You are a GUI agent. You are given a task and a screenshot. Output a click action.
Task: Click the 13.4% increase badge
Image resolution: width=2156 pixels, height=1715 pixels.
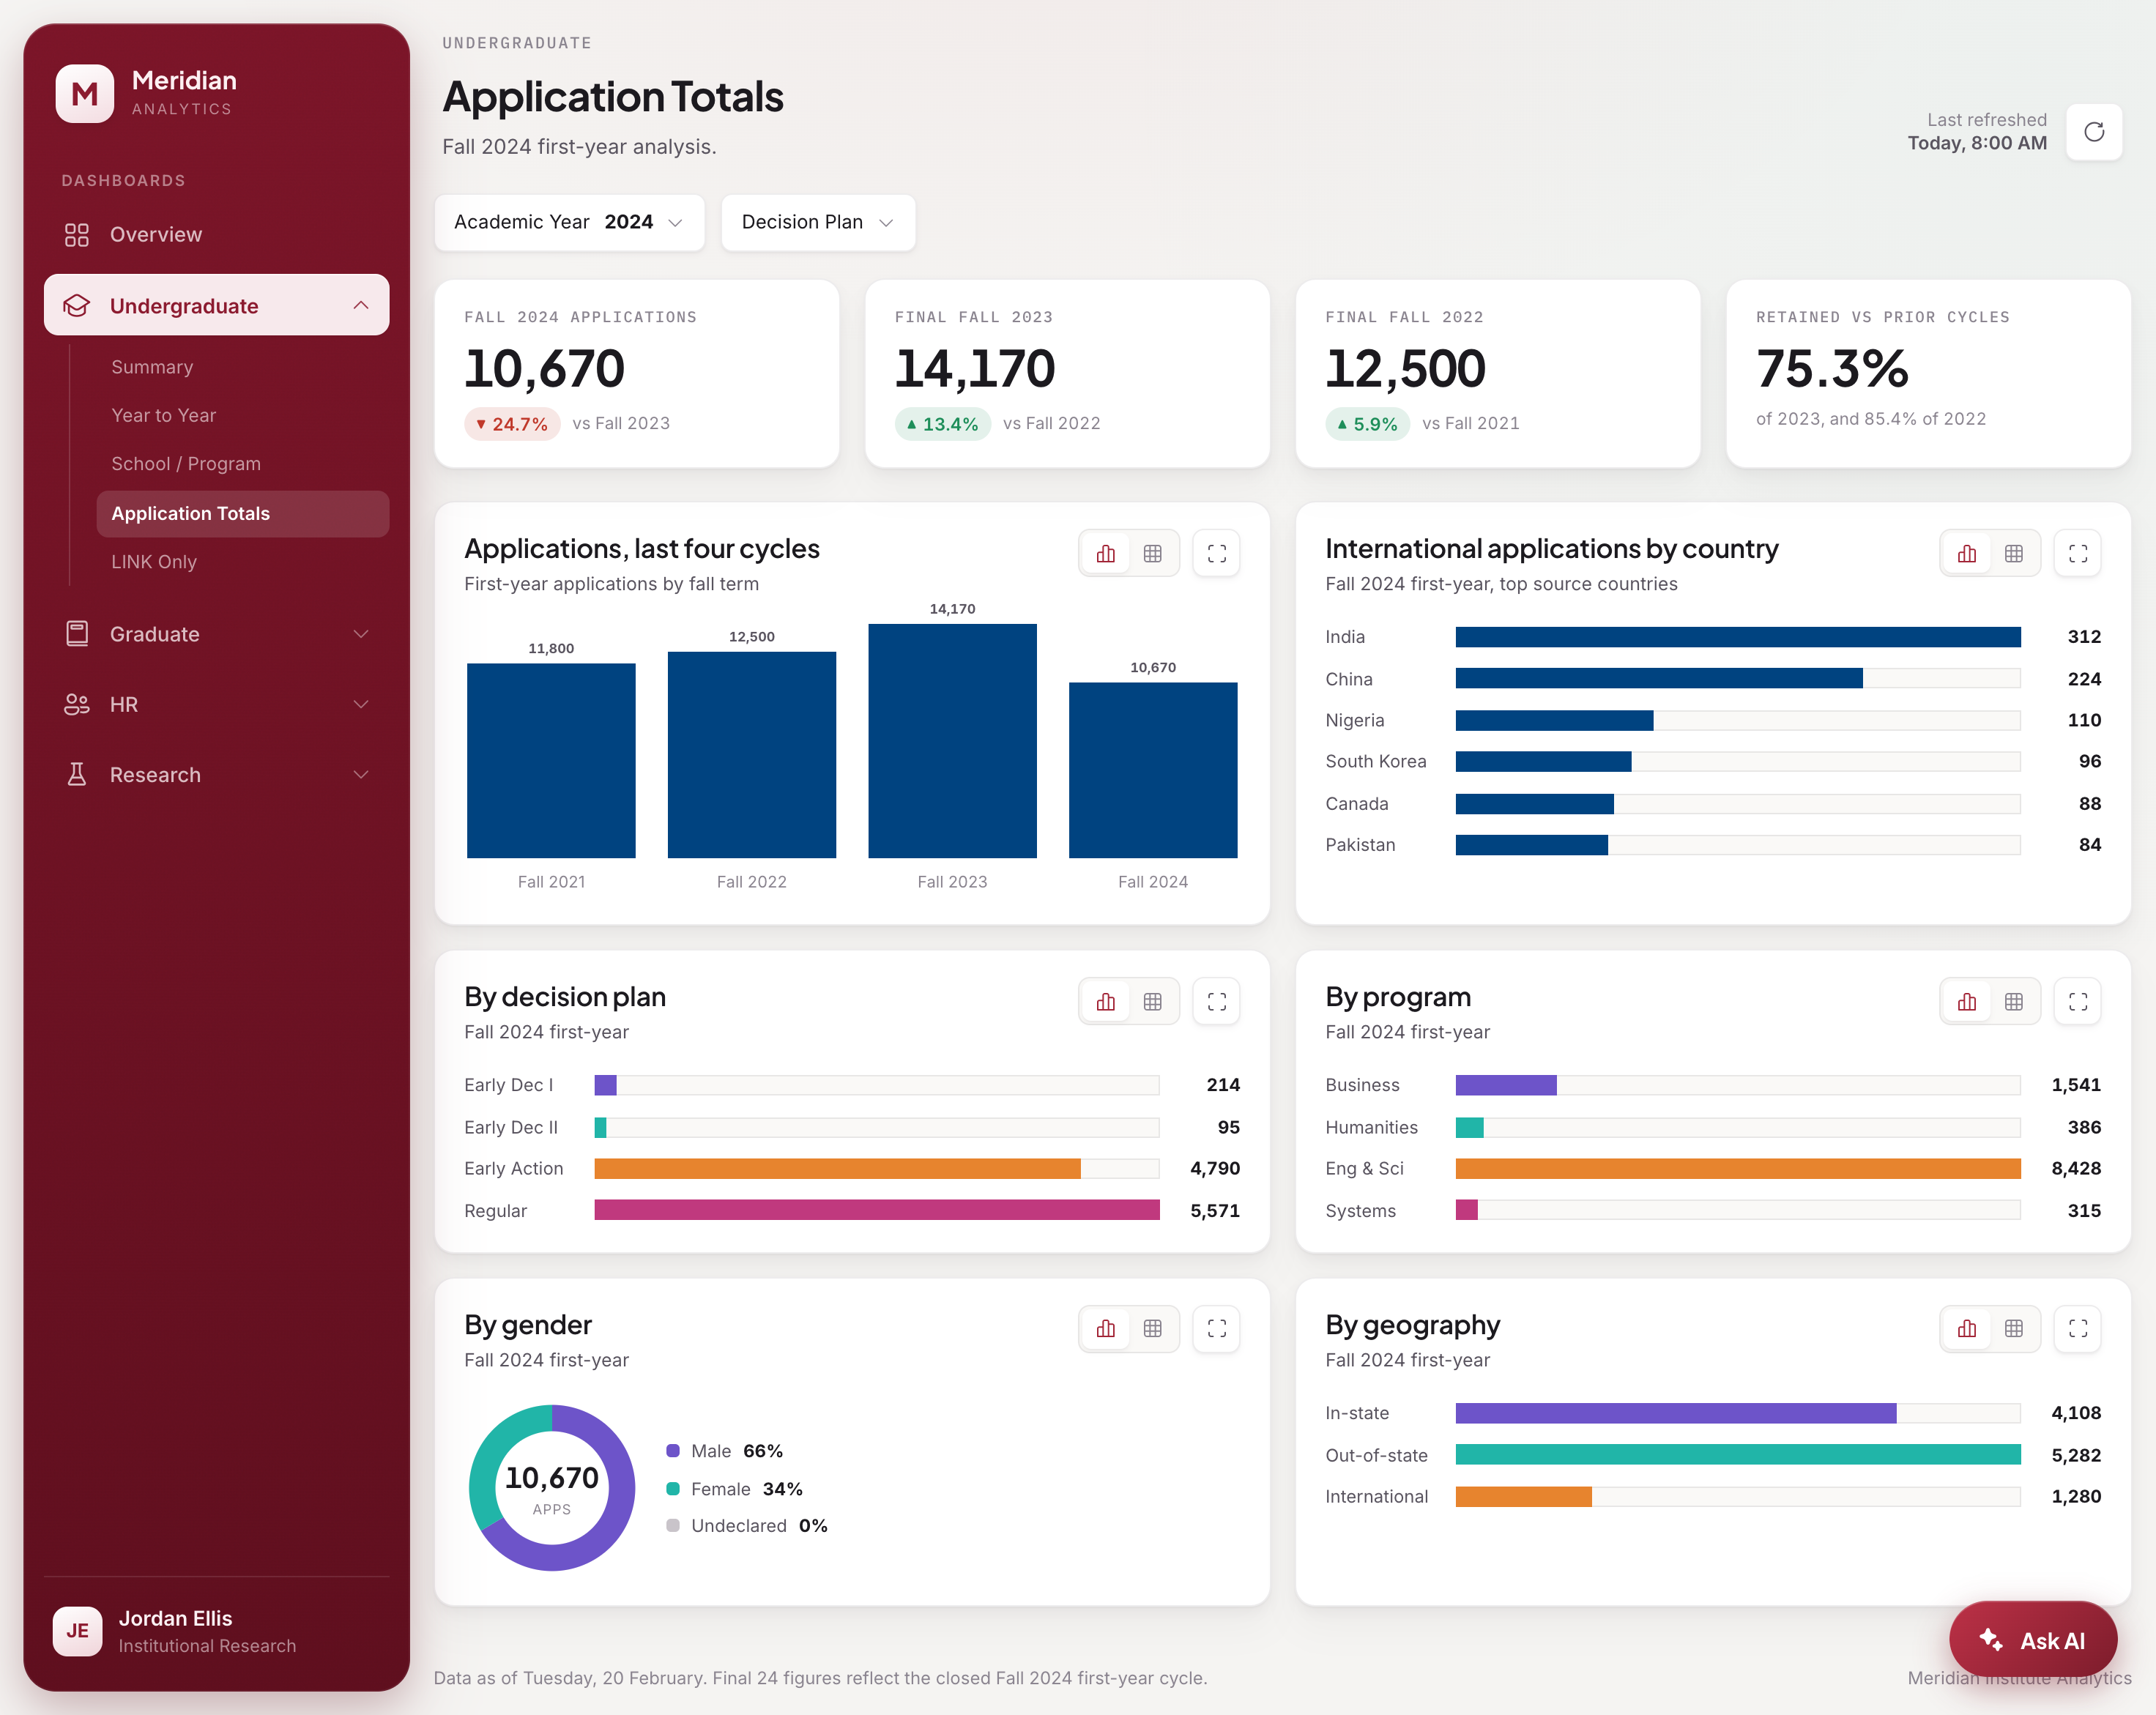coord(942,424)
